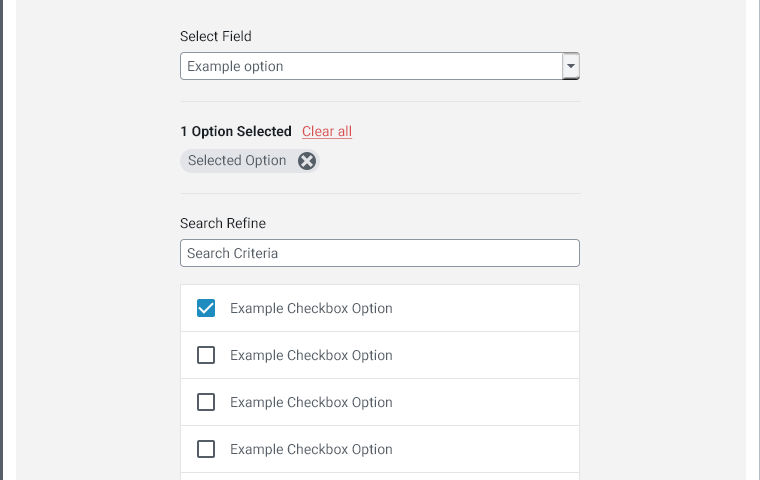Click the first Example Checkbox Option label text
This screenshot has height=480, width=760.
click(x=311, y=308)
